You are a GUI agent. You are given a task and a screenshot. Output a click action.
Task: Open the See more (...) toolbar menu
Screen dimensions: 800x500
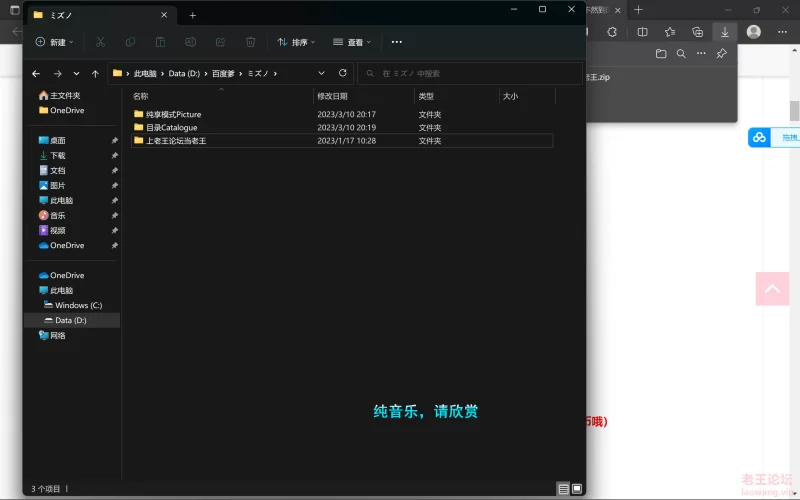[x=397, y=42]
